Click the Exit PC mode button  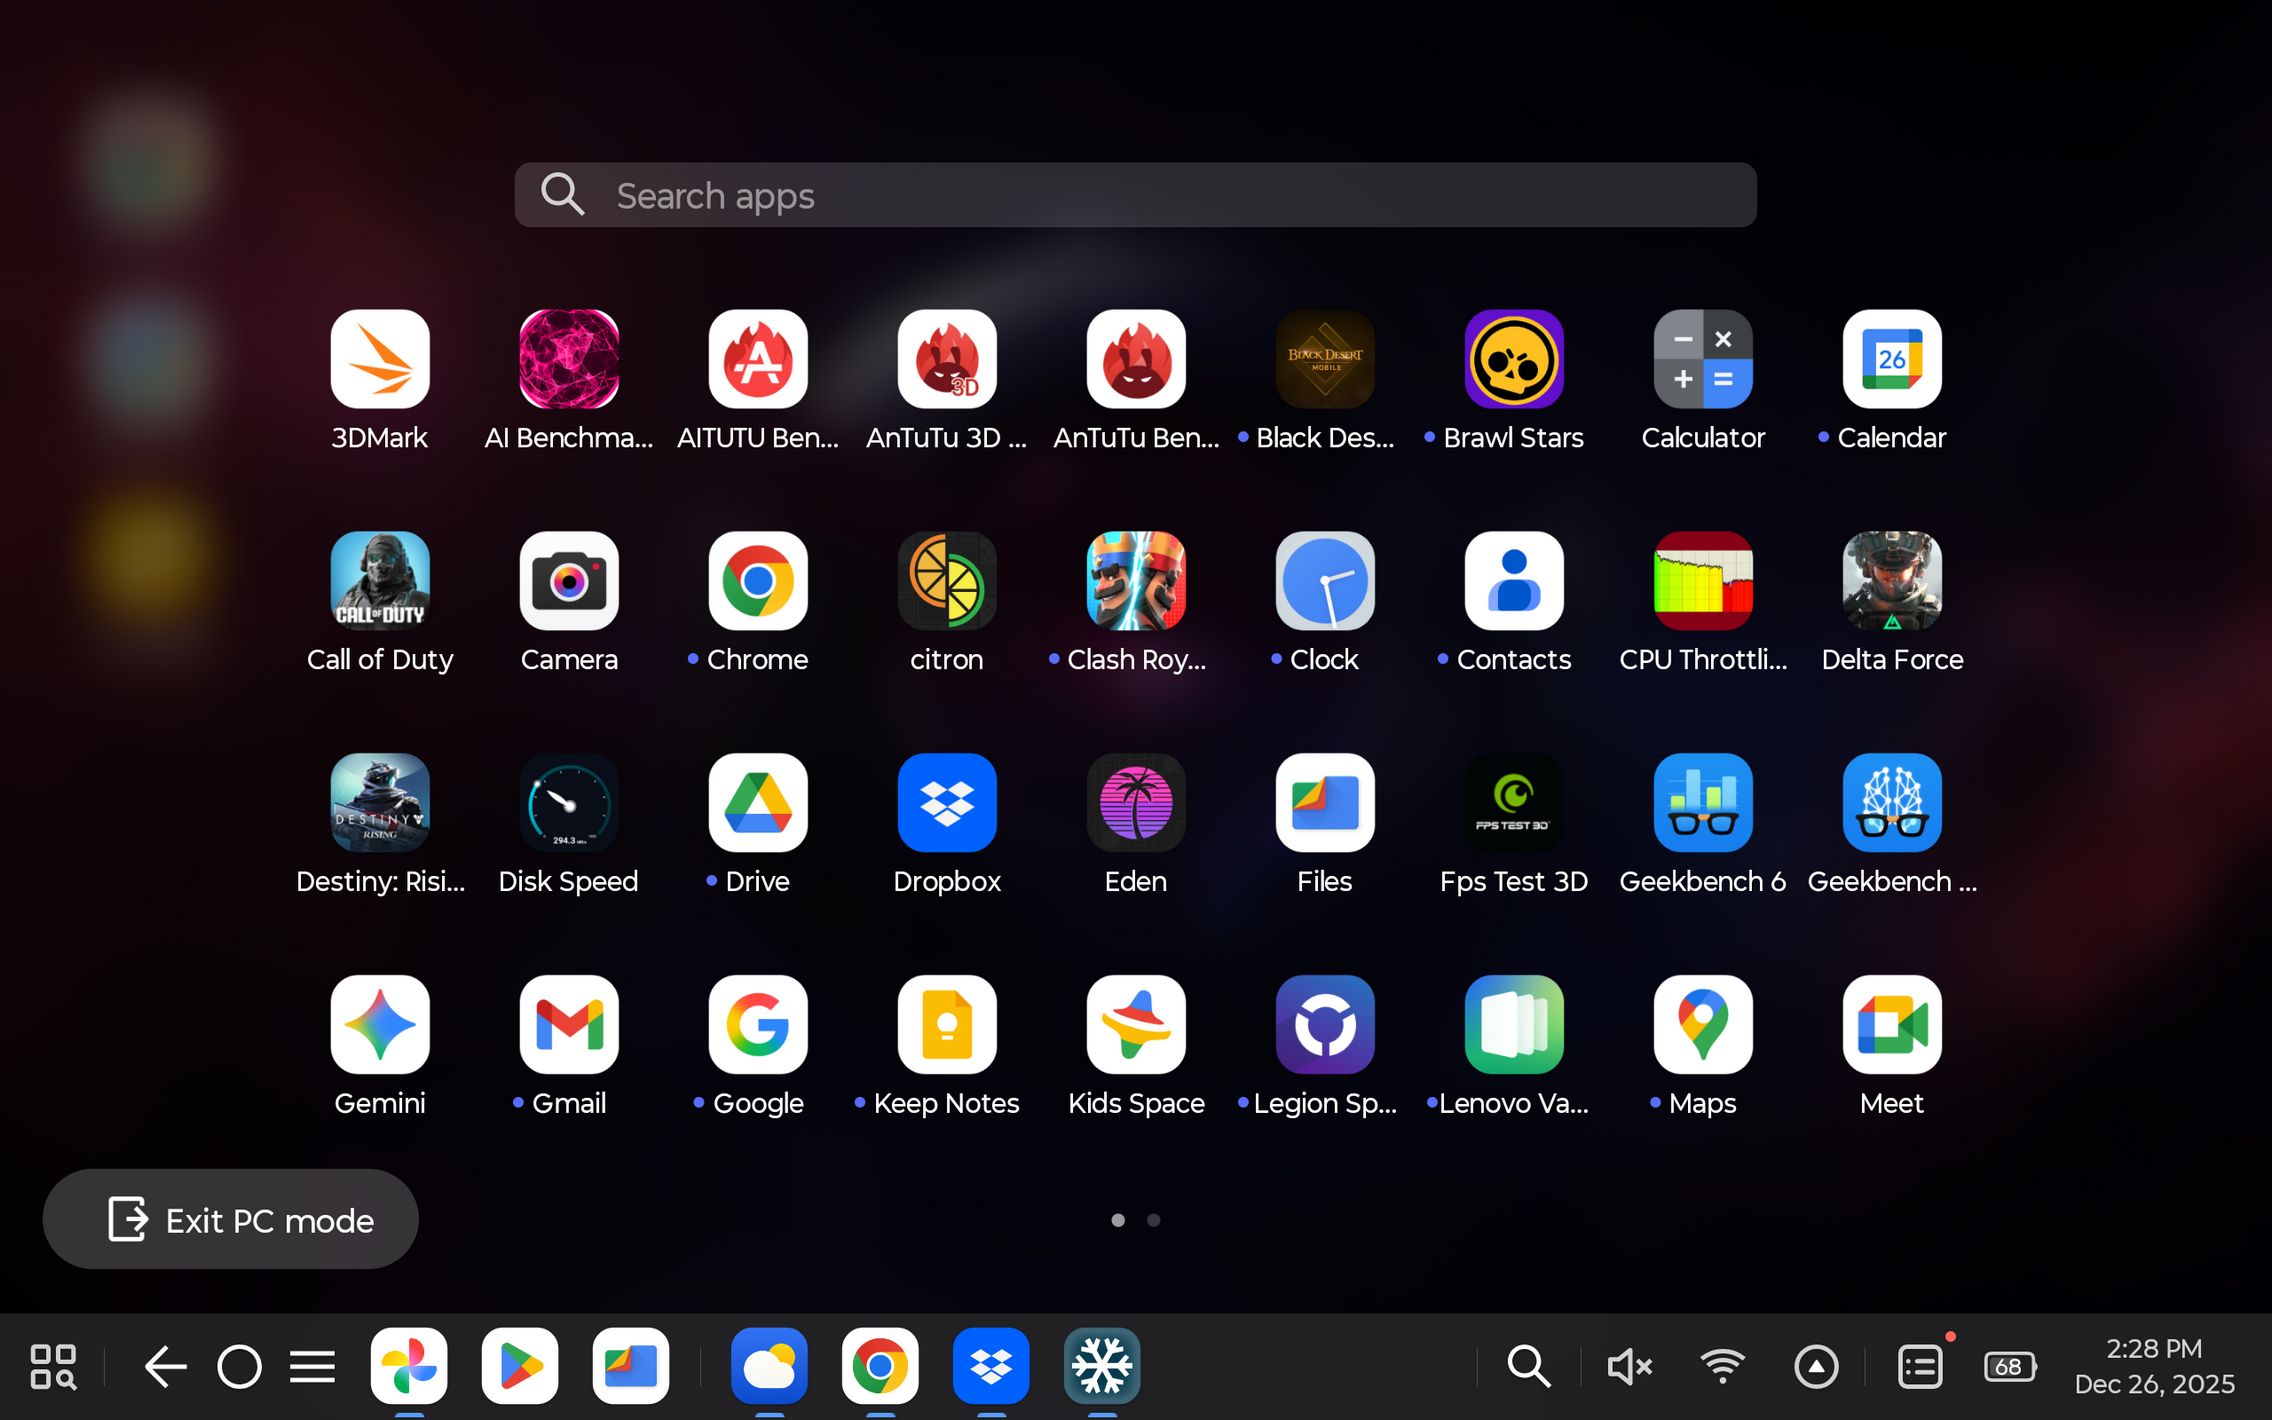[230, 1220]
